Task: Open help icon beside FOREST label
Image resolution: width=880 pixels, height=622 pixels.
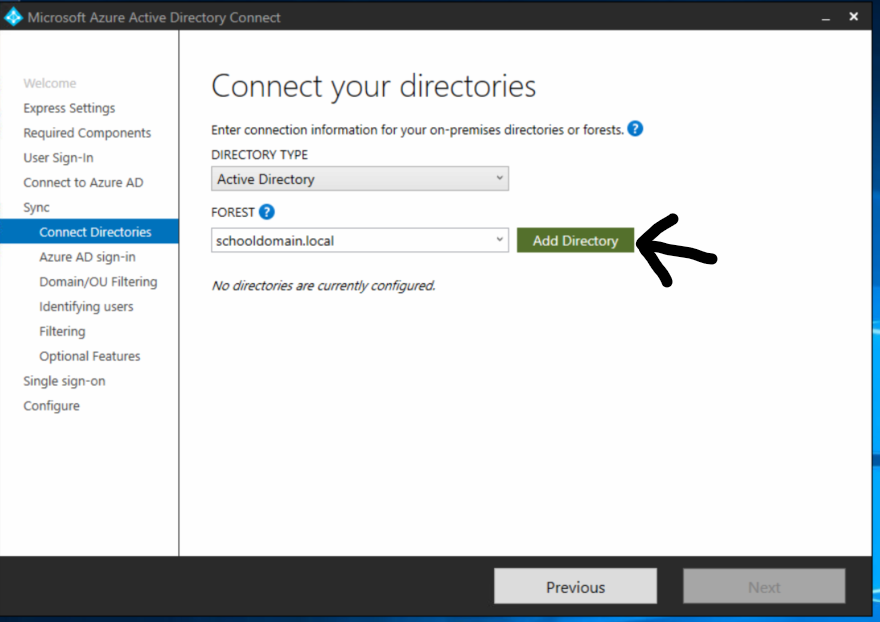Action: (x=267, y=212)
